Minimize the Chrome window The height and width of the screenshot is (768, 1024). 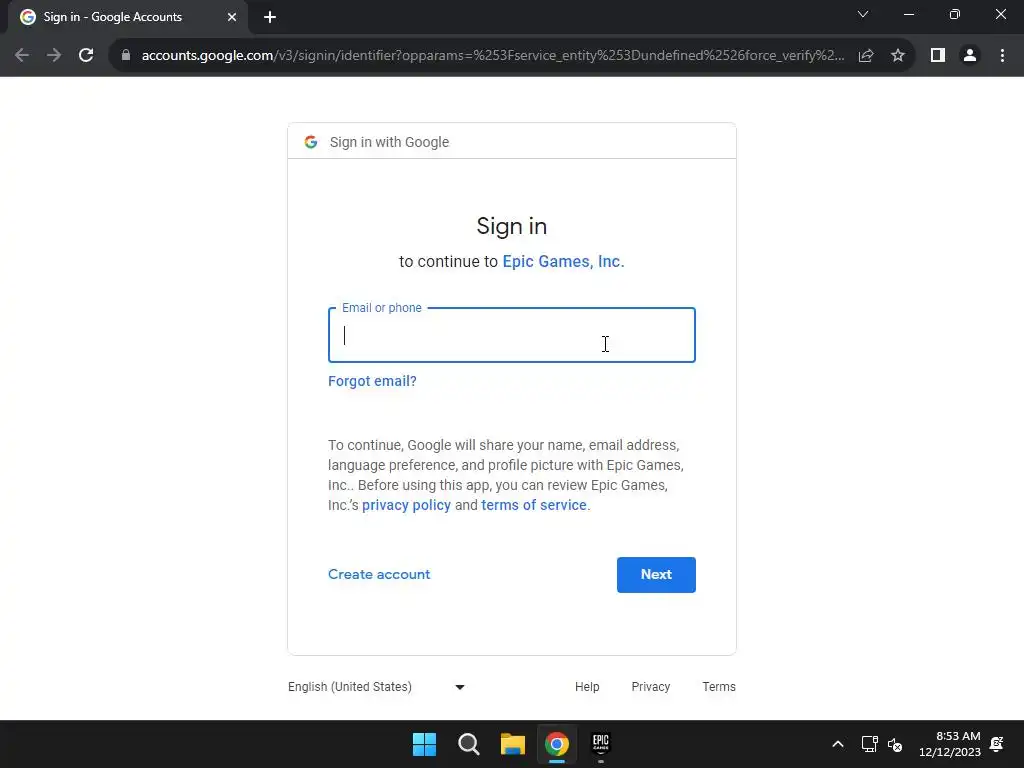[x=909, y=14]
